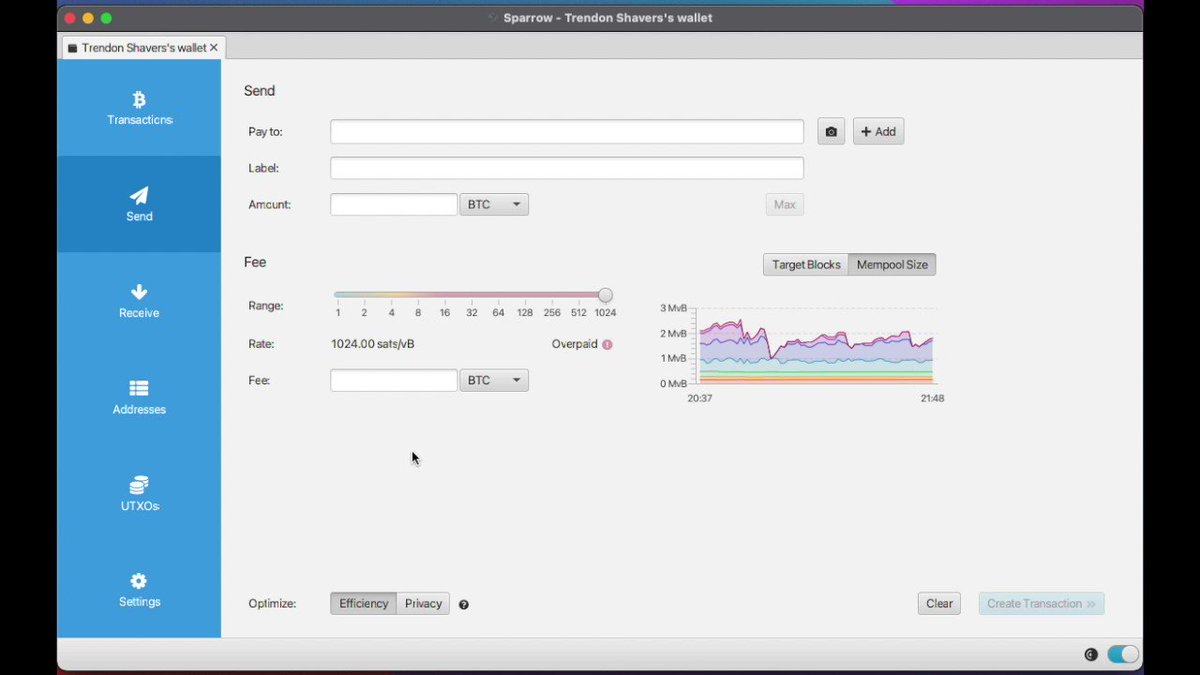Focus the Pay to input field

[x=567, y=132]
